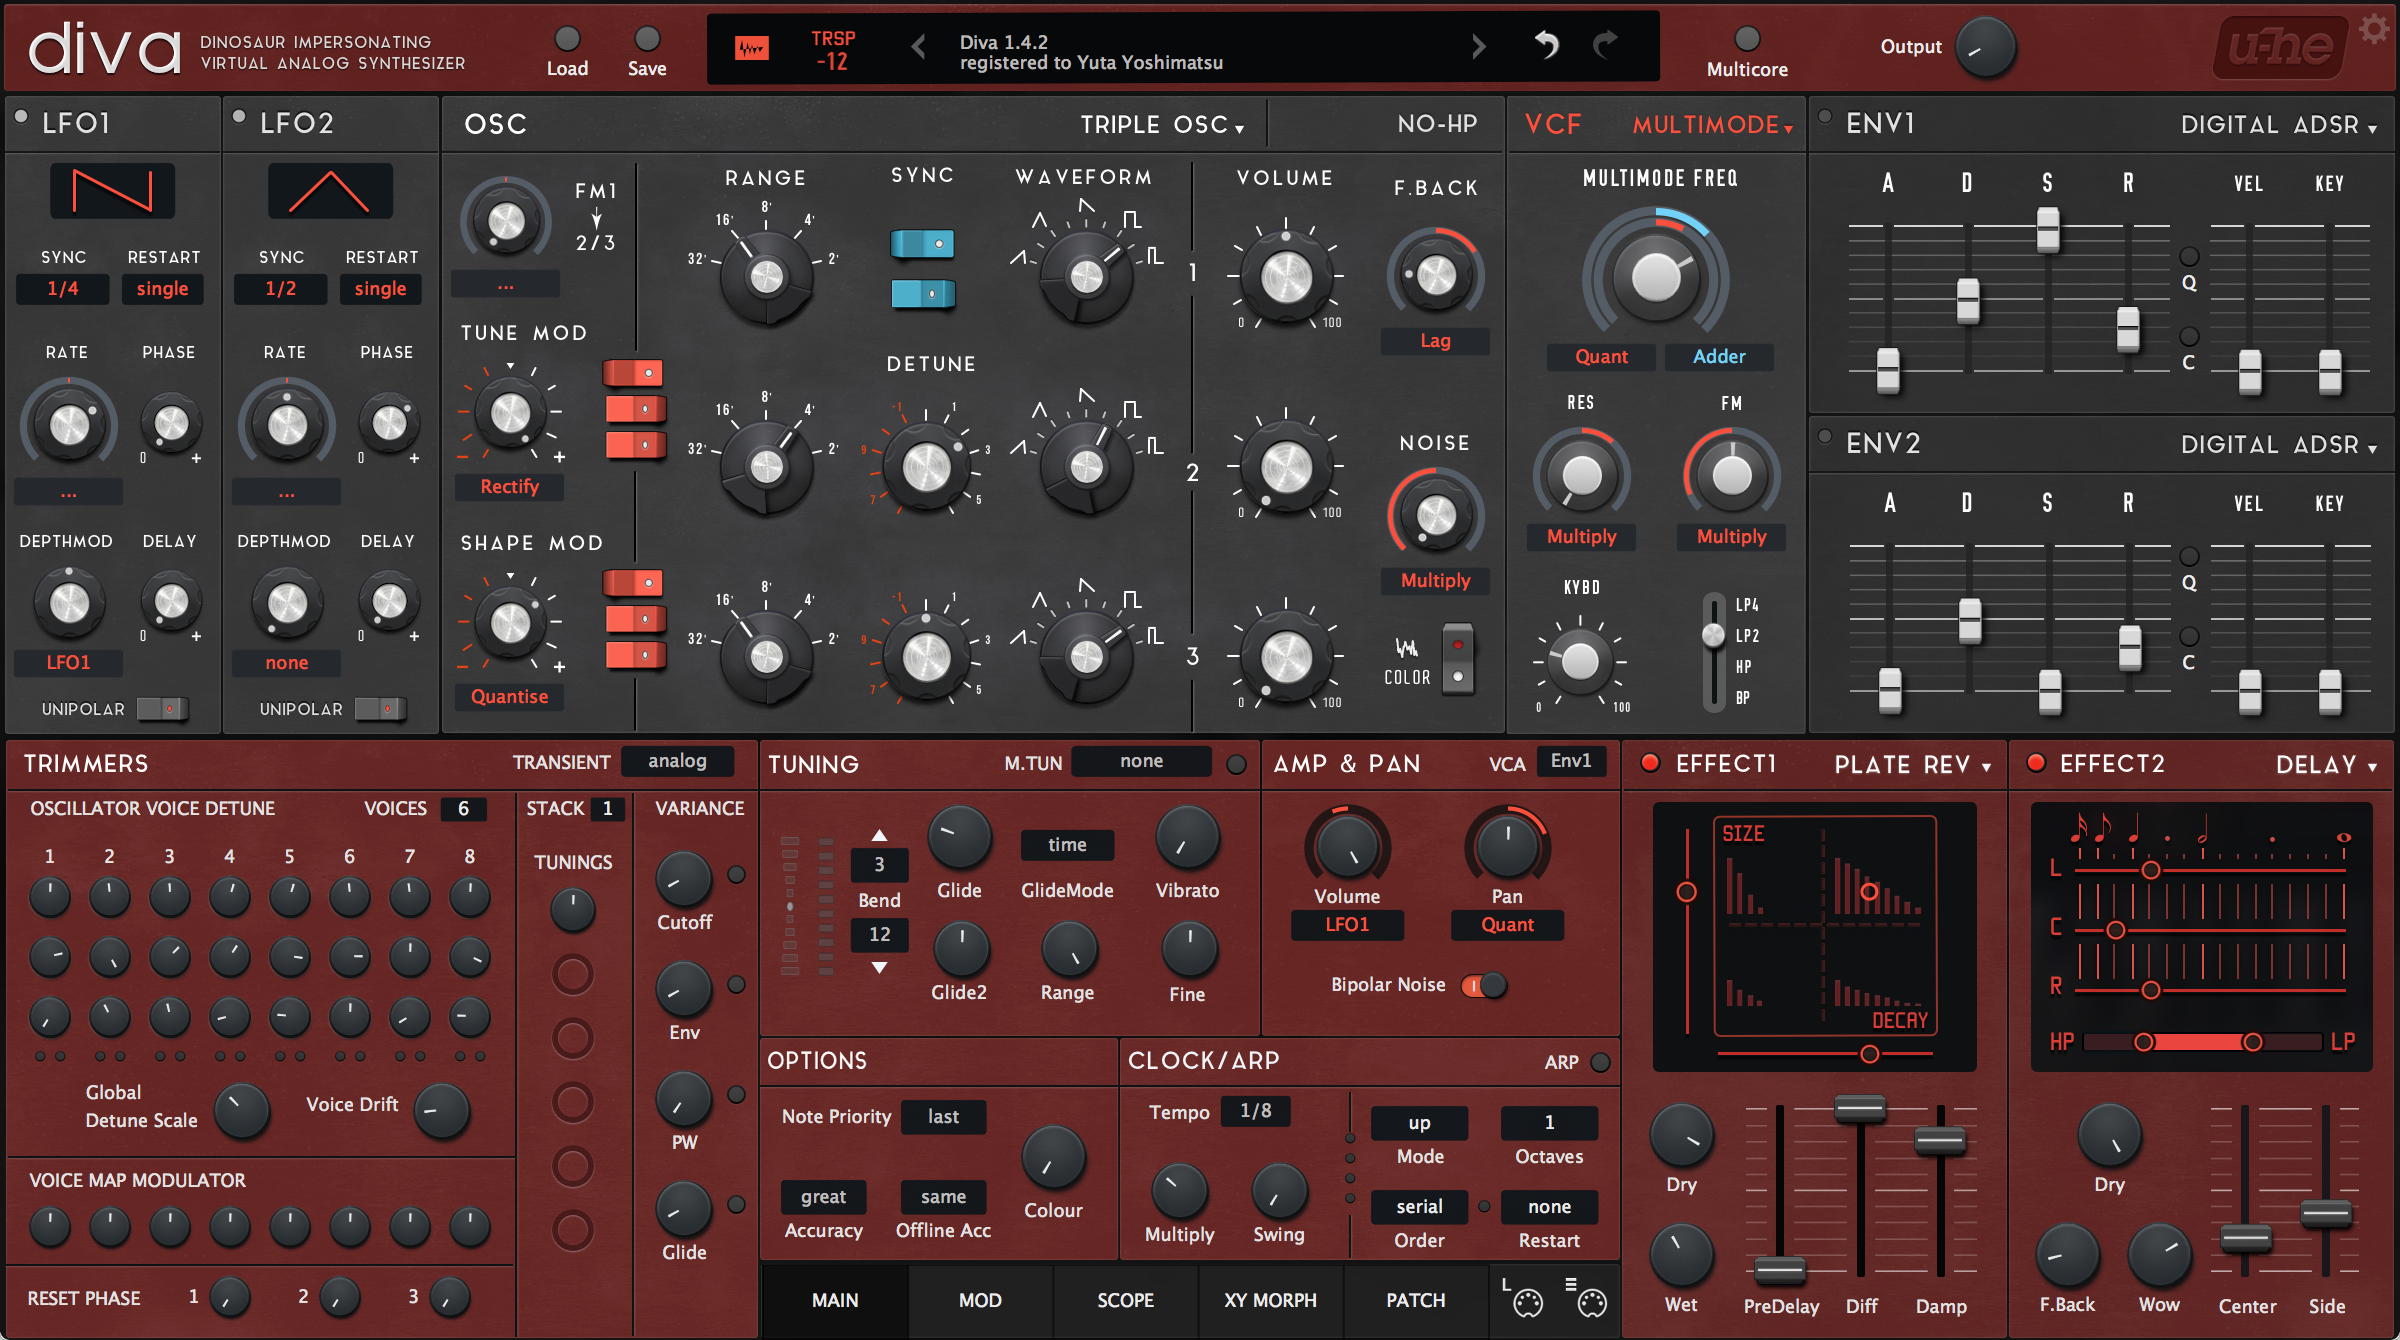Screen dimensions: 2400x1340
Task: Click the red MIDI activity waveform icon
Action: point(752,47)
